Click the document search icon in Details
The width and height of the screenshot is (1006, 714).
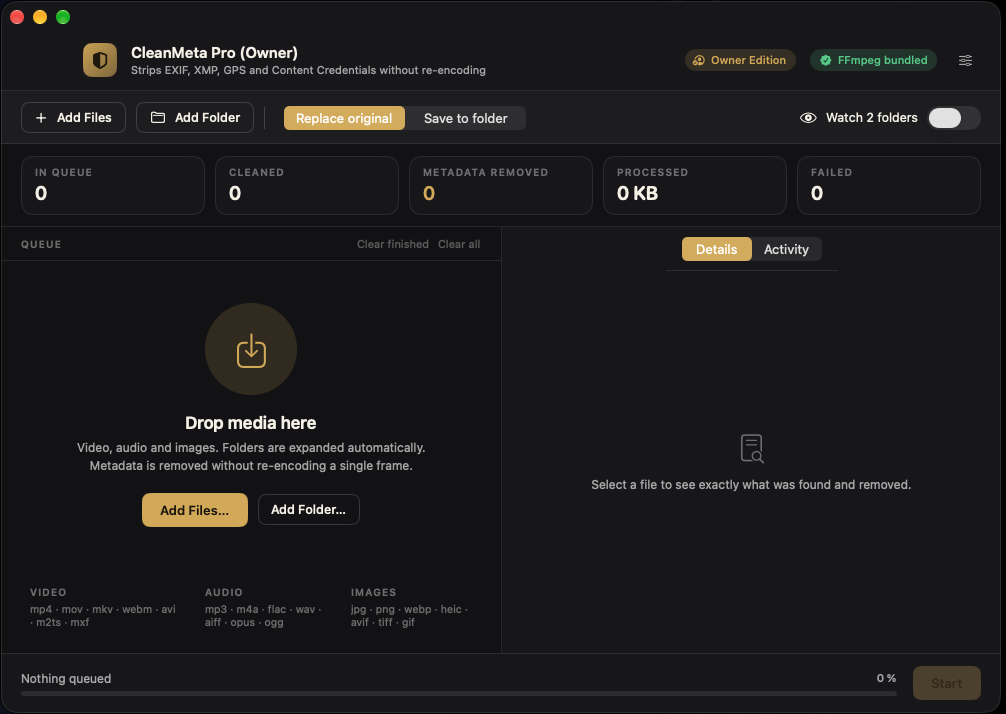(x=751, y=448)
